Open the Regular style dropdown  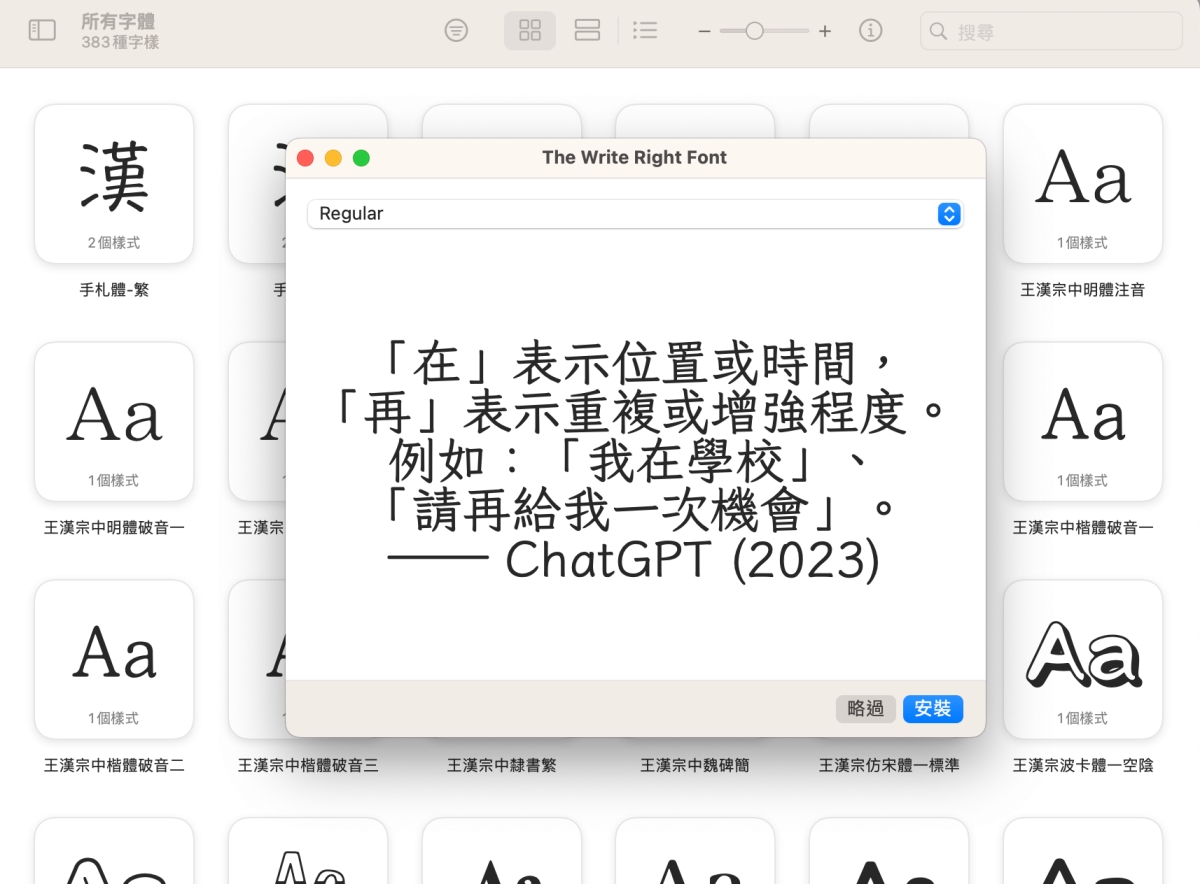[635, 214]
